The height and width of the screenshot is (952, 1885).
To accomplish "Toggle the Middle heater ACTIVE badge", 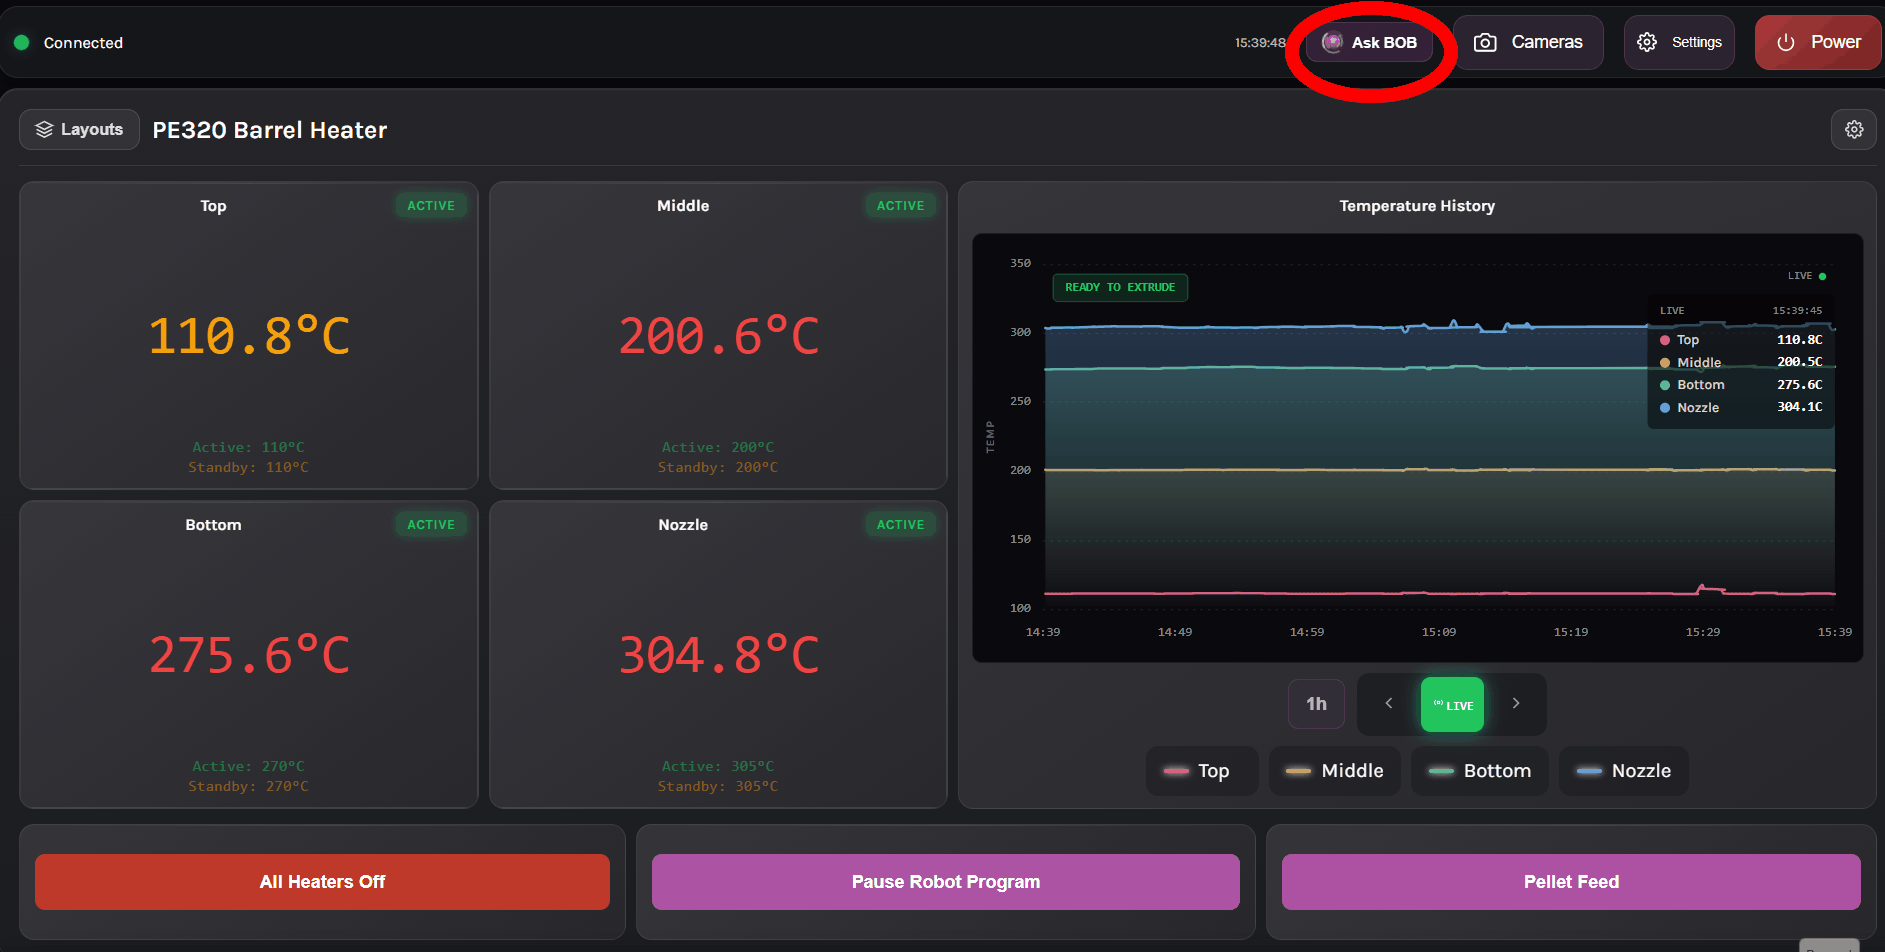I will (x=900, y=205).
